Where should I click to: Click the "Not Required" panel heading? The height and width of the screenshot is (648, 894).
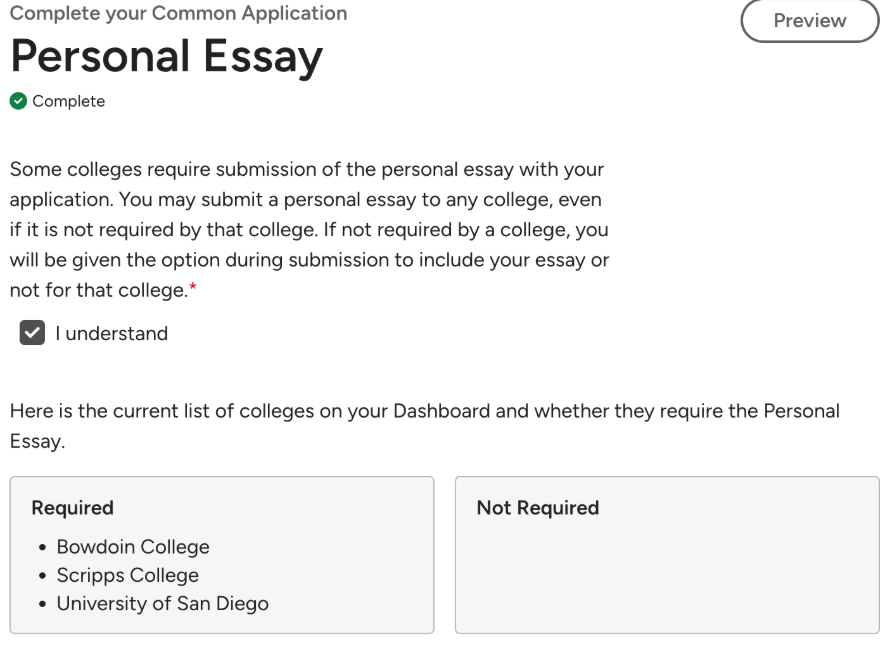coord(537,508)
